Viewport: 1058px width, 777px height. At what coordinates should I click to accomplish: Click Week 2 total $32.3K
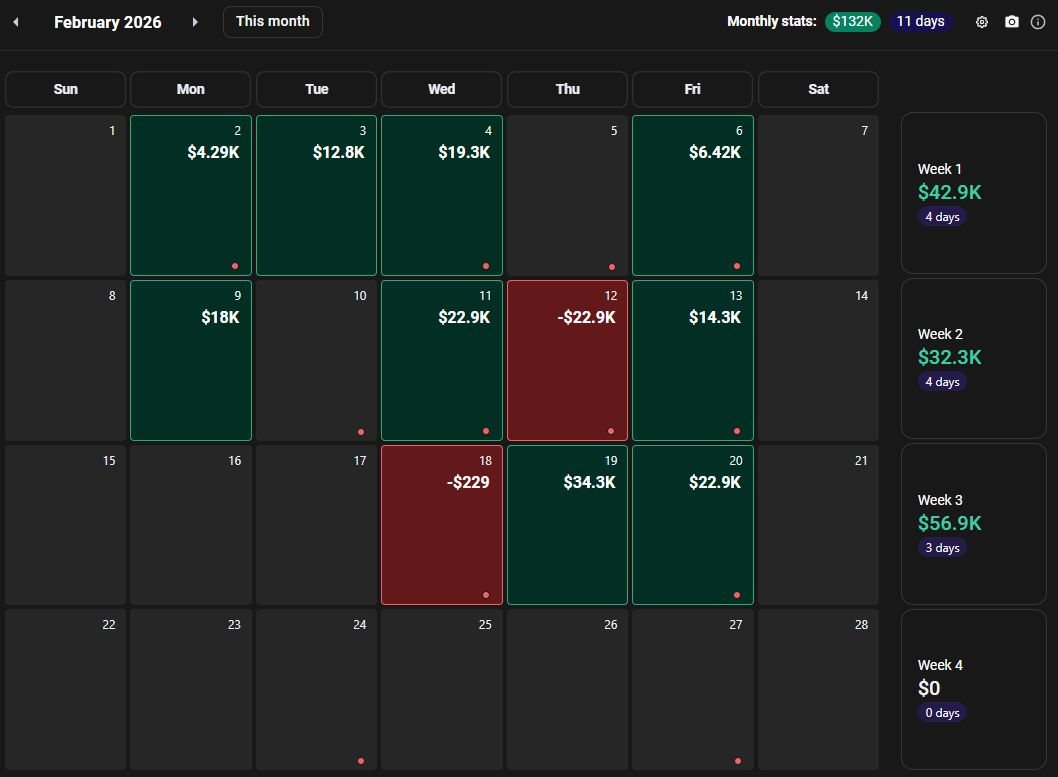[949, 357]
